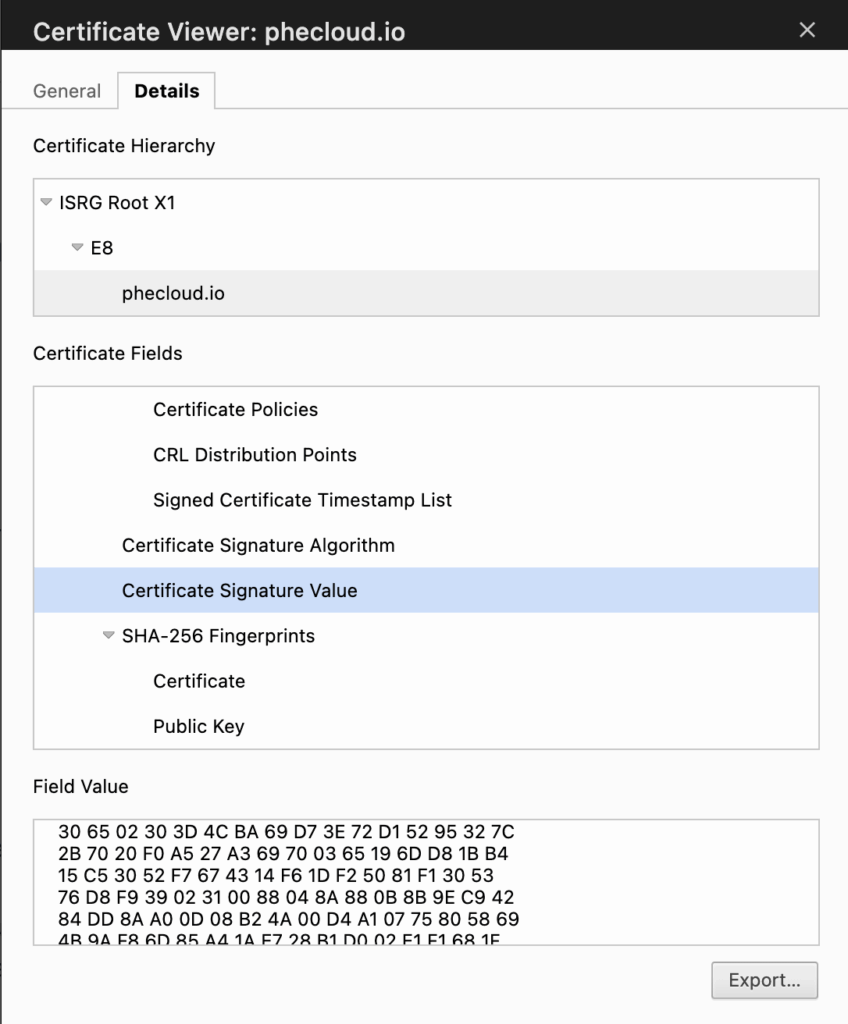Collapse the ISRG Root X1 tree node

pyautogui.click(x=46, y=202)
